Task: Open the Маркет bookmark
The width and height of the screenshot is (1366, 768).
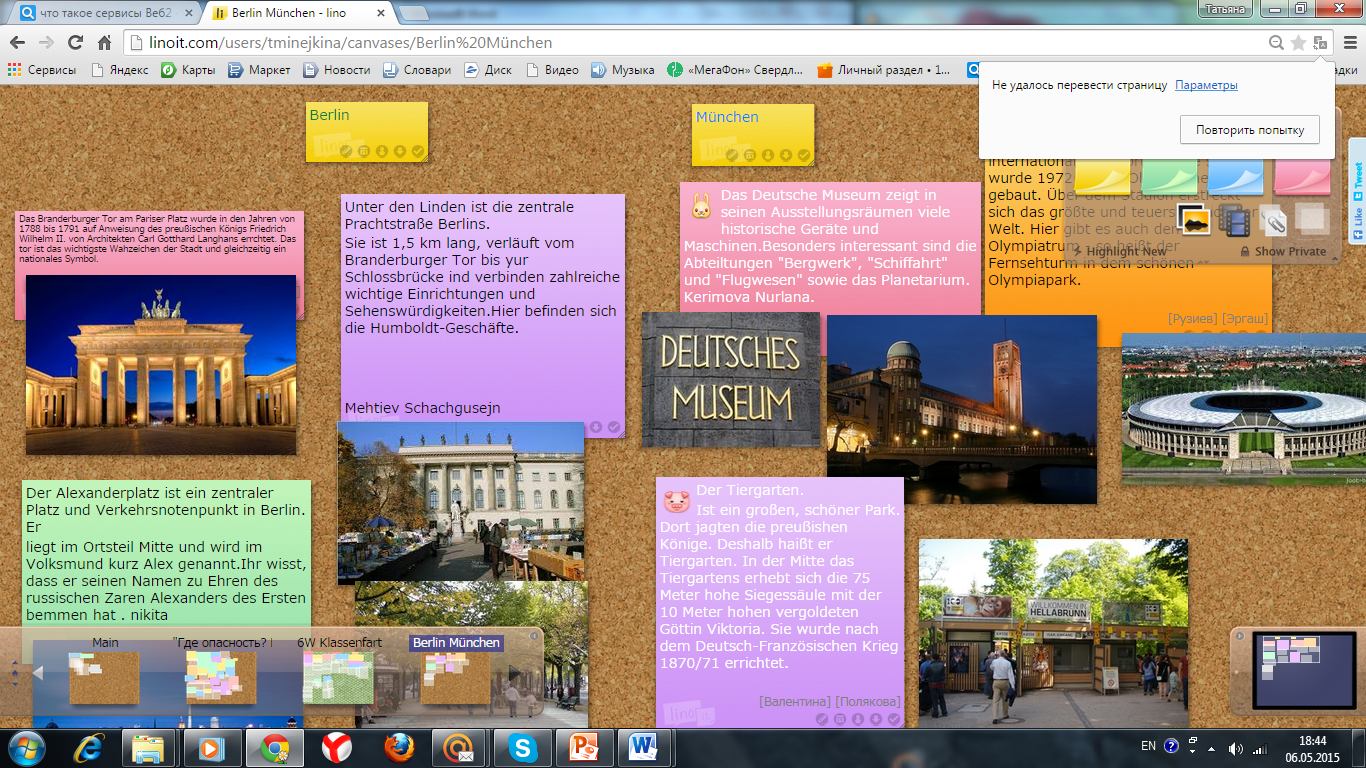Action: coord(260,70)
